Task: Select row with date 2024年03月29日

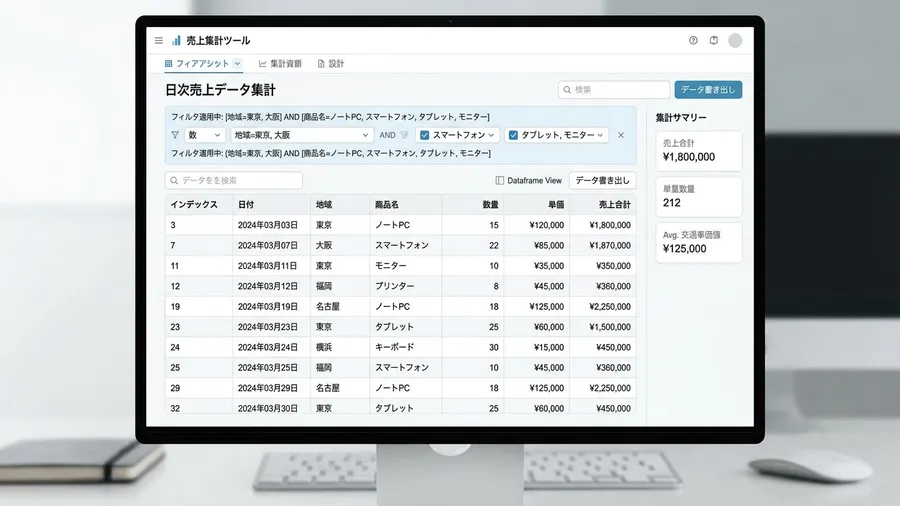Action: pyautogui.click(x=401, y=388)
